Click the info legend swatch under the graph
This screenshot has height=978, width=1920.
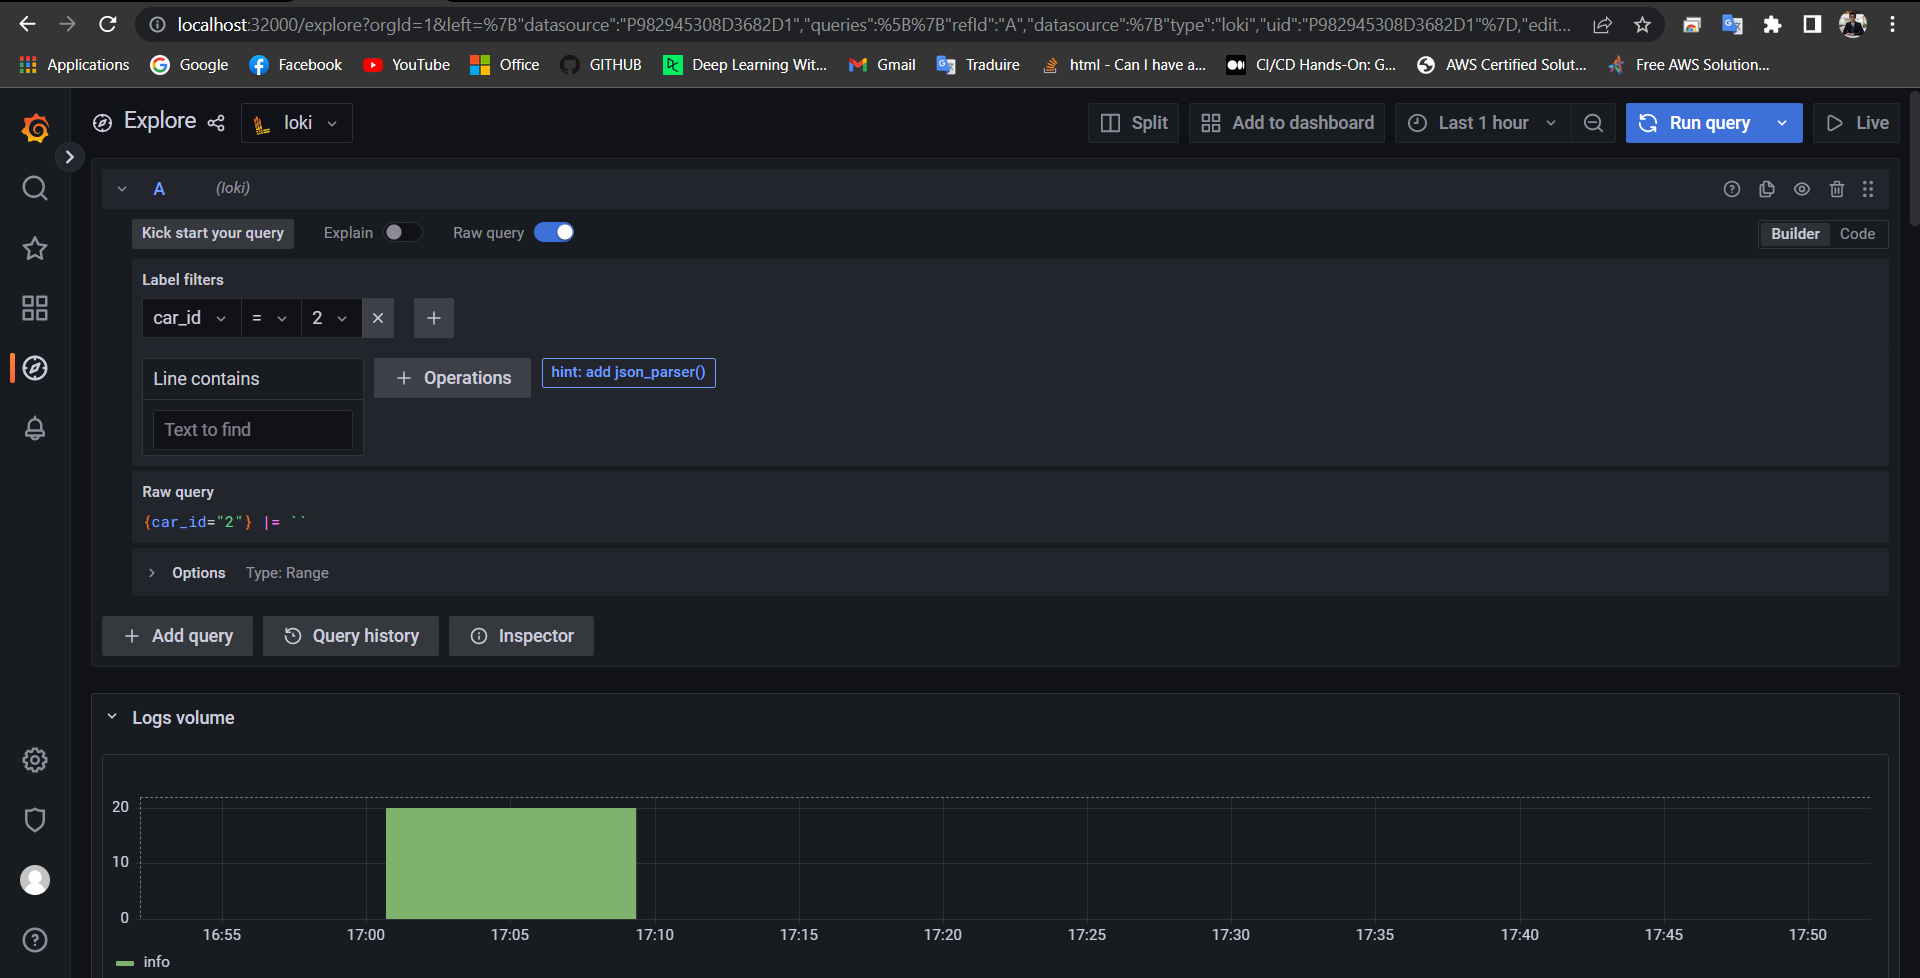point(125,962)
